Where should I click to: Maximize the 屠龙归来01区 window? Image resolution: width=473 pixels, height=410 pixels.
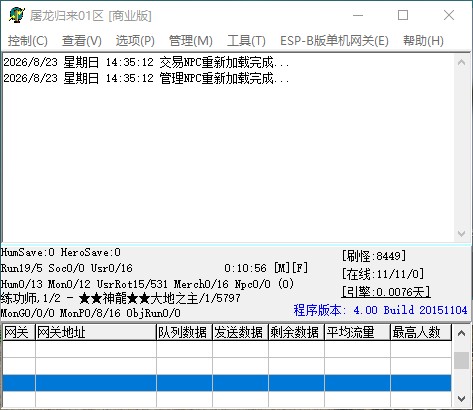click(x=403, y=15)
